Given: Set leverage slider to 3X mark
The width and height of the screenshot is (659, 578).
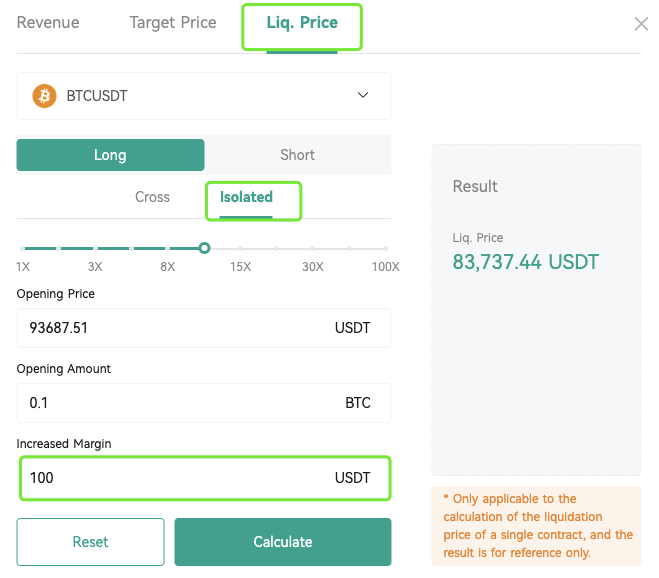Looking at the screenshot, I should click(x=95, y=248).
